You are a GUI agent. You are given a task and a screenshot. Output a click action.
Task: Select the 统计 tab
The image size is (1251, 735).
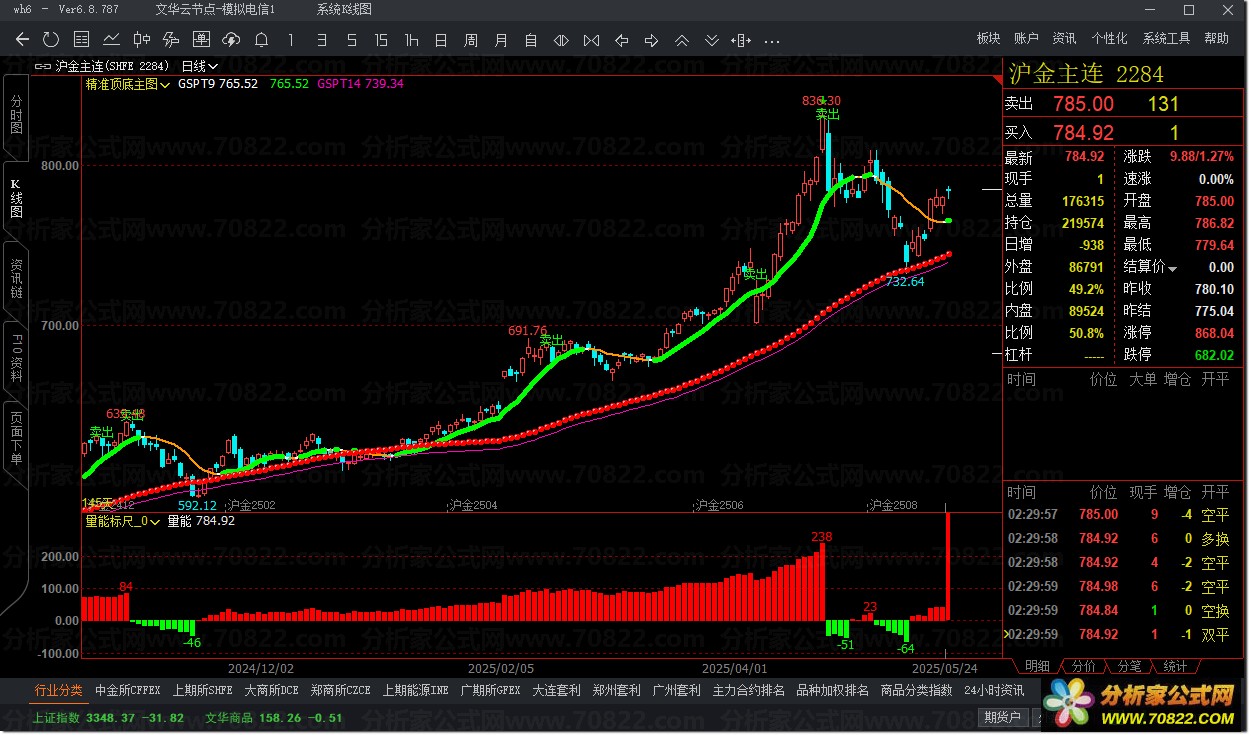tap(1175, 666)
